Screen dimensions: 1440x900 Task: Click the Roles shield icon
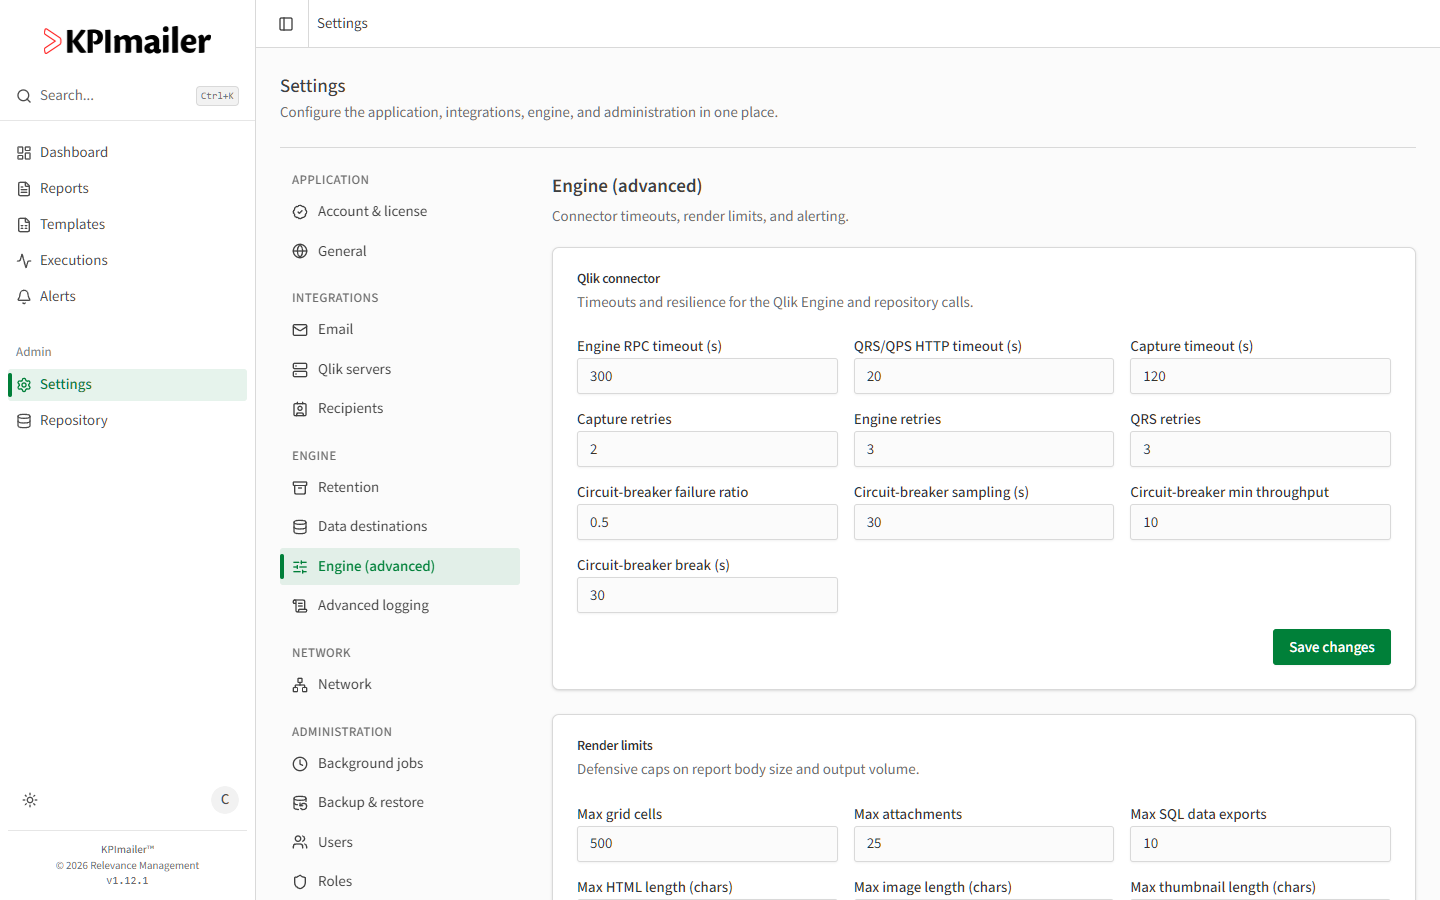tap(300, 882)
